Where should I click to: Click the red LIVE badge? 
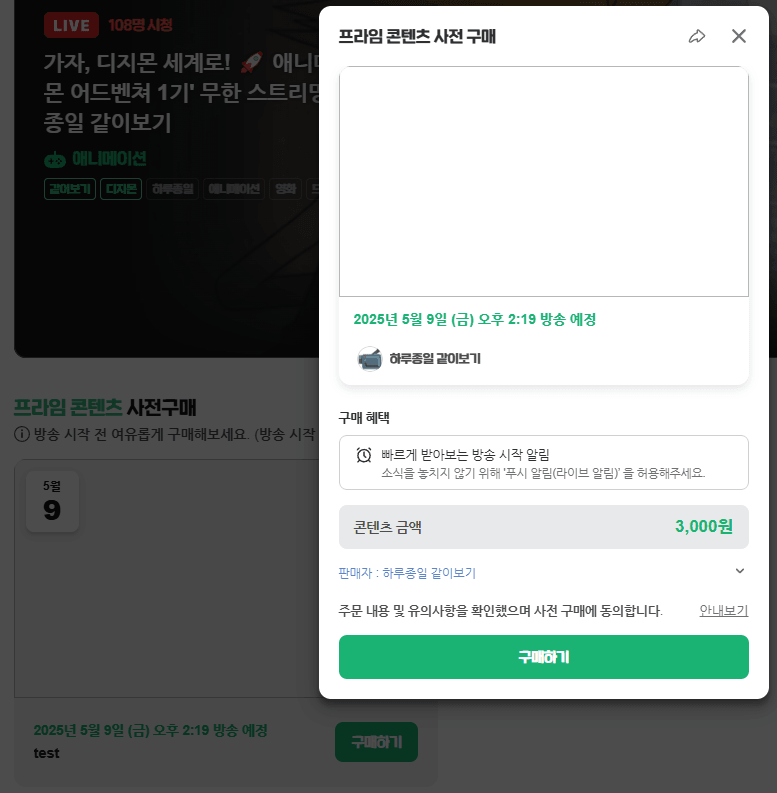click(x=71, y=25)
